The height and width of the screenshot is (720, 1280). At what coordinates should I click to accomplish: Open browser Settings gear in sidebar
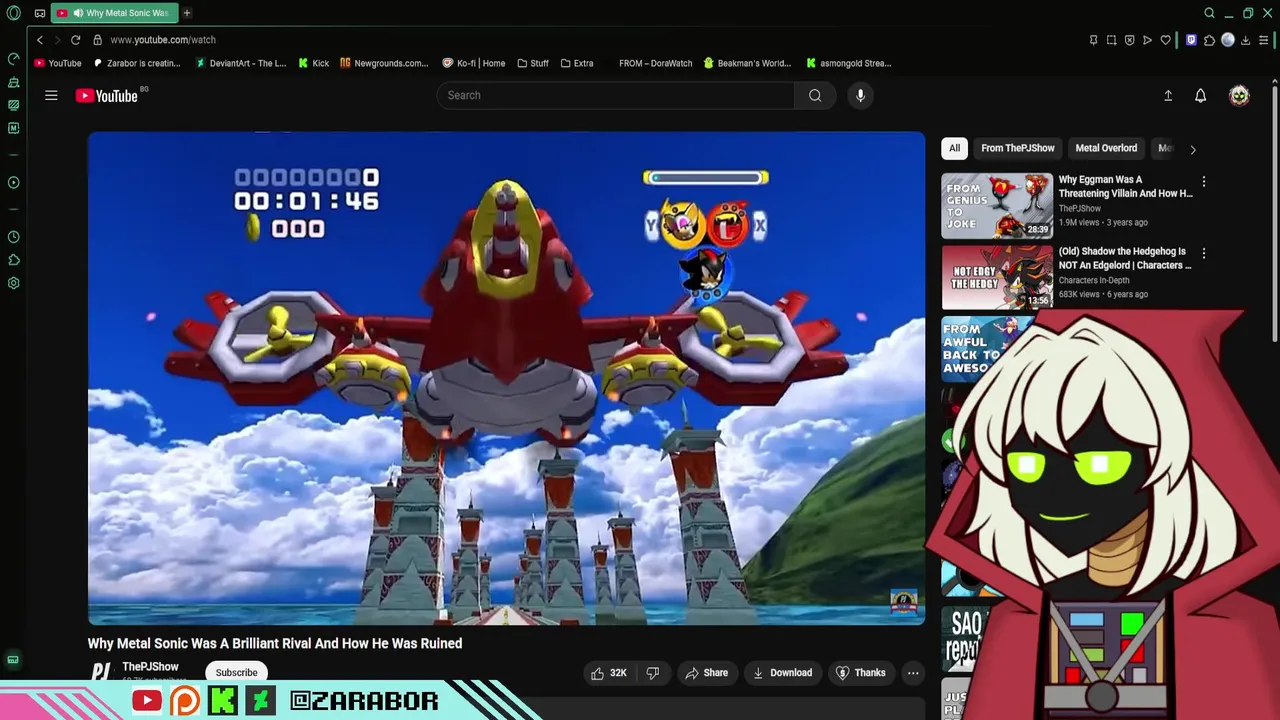(13, 283)
